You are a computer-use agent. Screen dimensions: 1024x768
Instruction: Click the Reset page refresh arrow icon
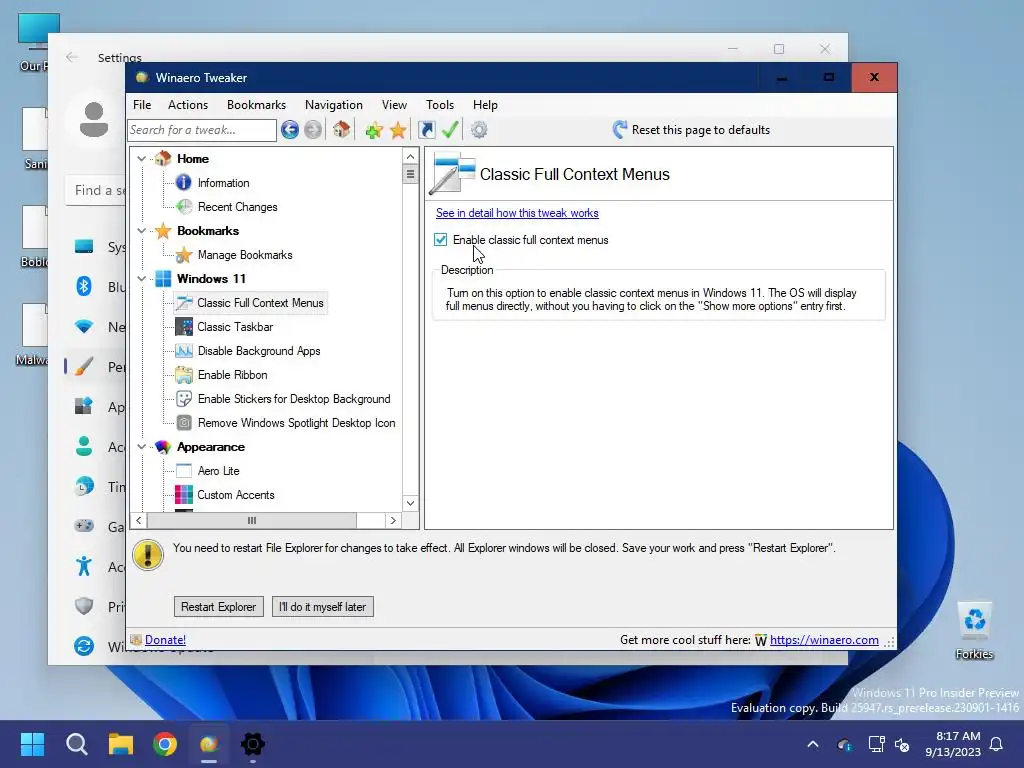620,129
